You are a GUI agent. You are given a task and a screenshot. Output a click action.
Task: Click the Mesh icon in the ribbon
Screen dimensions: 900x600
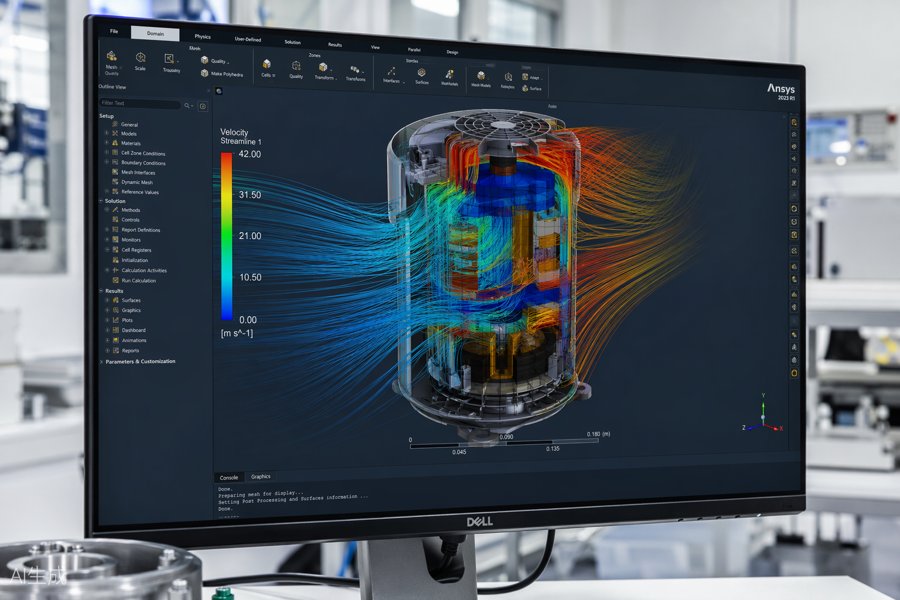112,56
